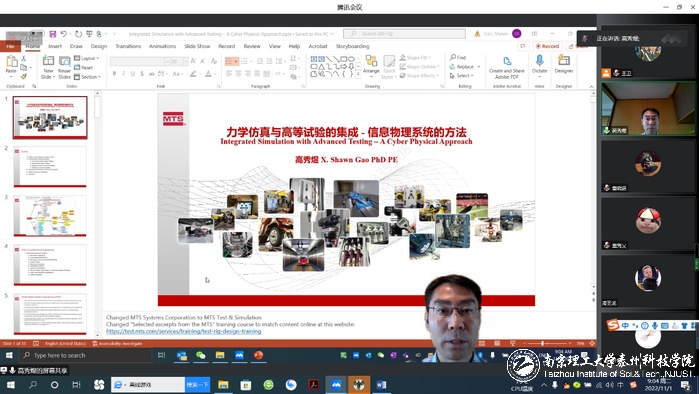Viewport: 699px width, 394px height.
Task: Open the Storyboarding tab
Action: [353, 46]
